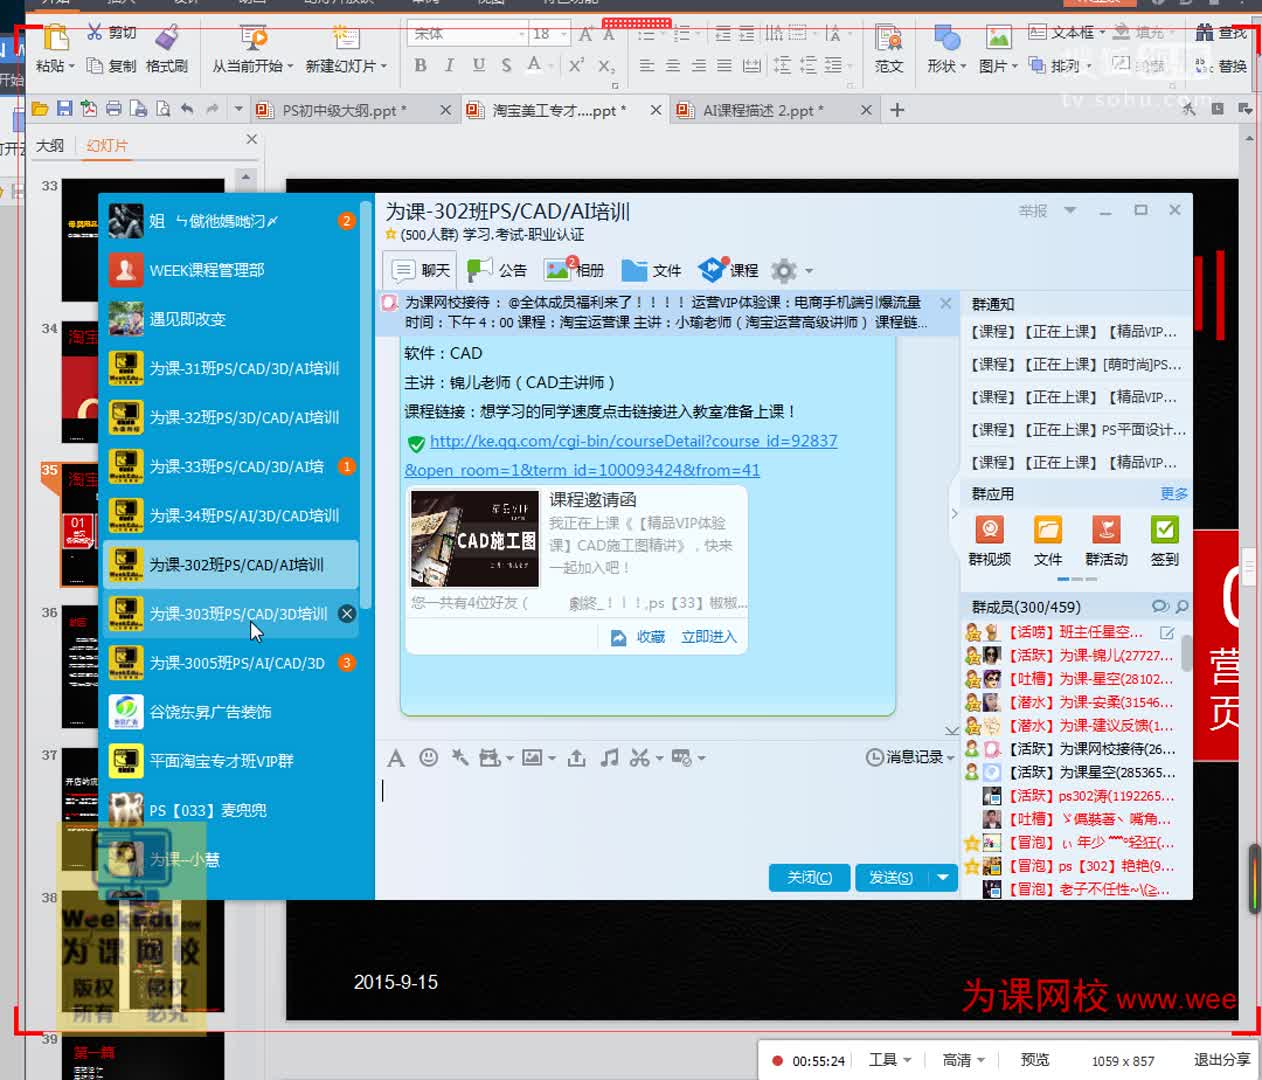
Task: Click the 格式刷 format painter
Action: coord(166,49)
